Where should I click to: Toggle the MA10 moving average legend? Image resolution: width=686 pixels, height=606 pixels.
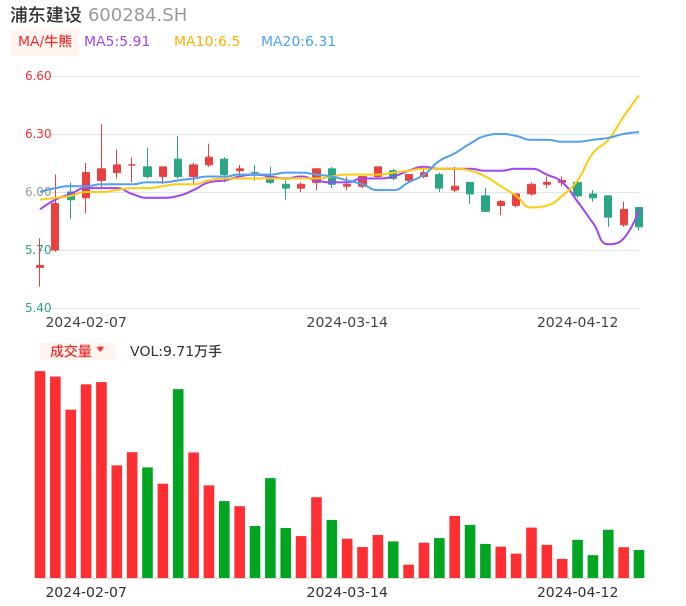click(207, 42)
